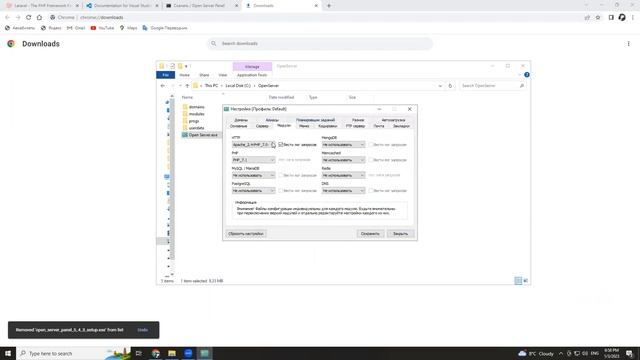Open Task View from the taskbar
Image resolution: width=640 pixels, height=360 pixels.
[x=139, y=353]
